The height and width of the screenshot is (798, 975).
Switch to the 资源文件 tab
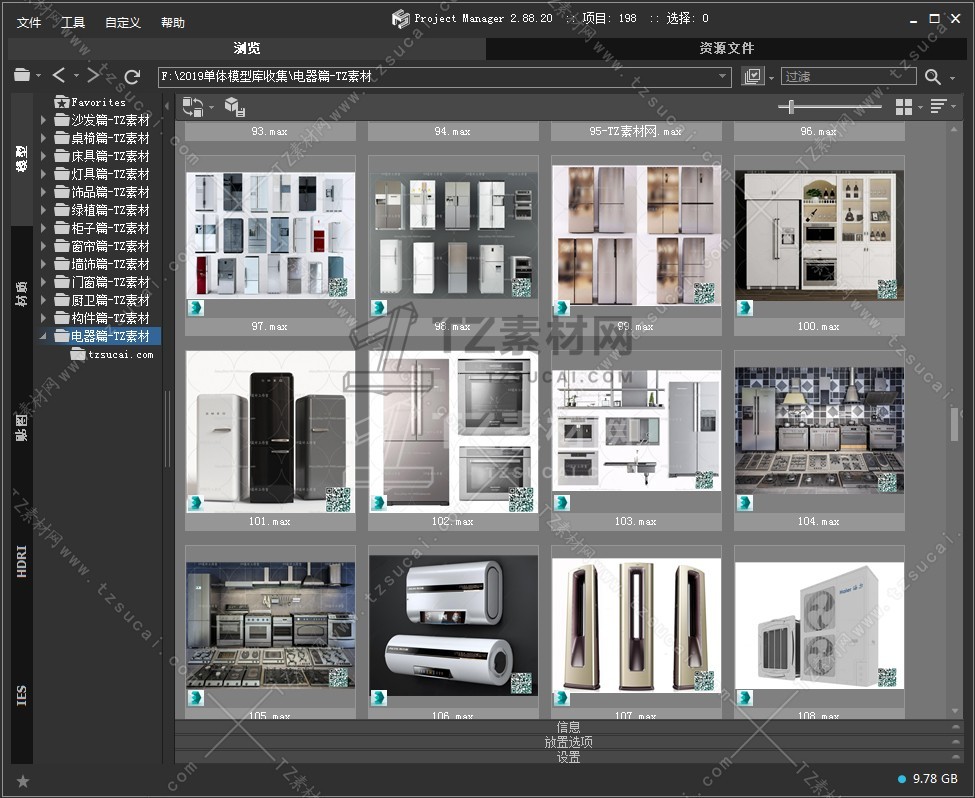coord(726,48)
